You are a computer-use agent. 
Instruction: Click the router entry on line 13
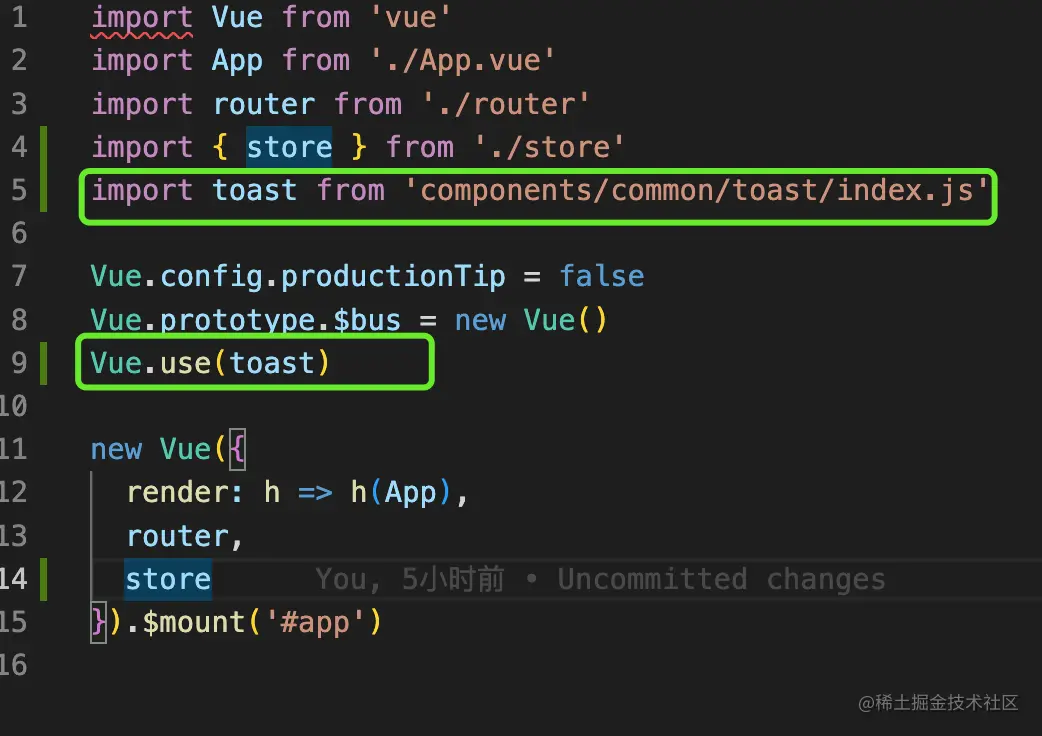coord(177,536)
